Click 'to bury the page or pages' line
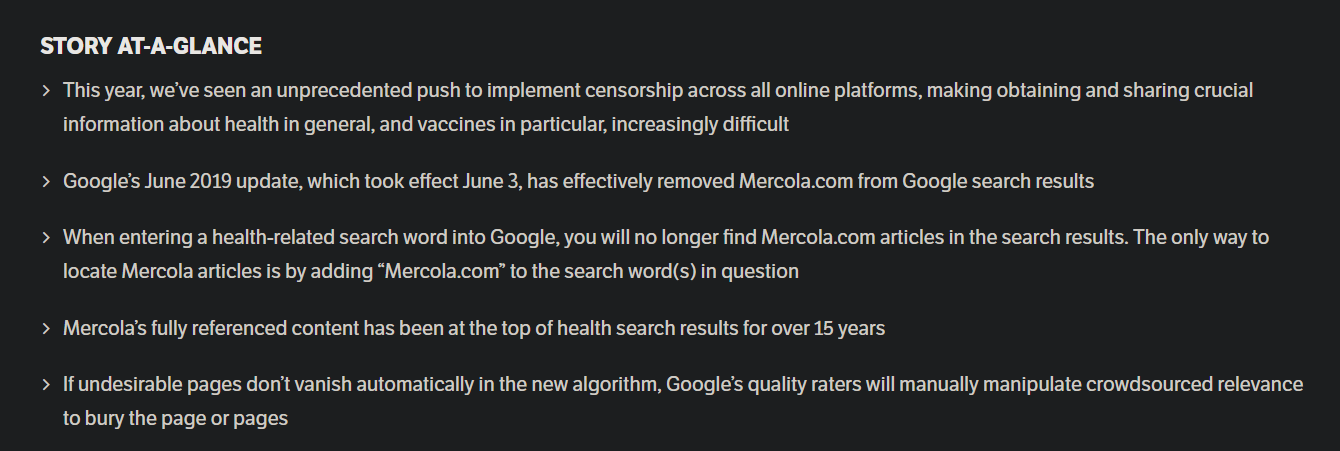The width and height of the screenshot is (1340, 451). coord(175,418)
